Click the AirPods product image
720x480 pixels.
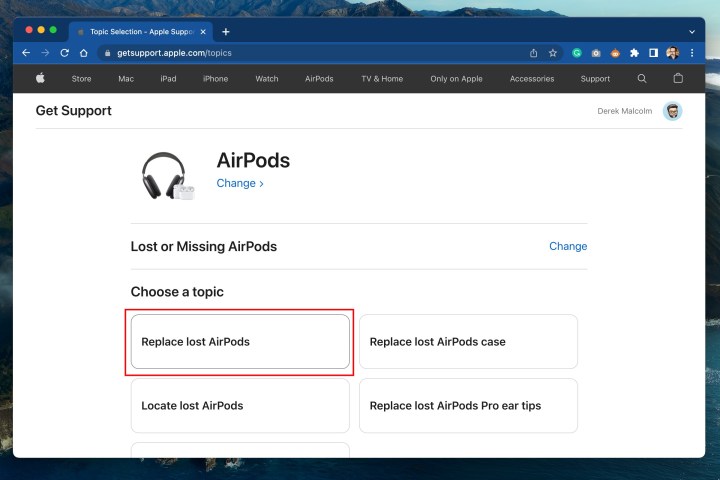[x=168, y=176]
